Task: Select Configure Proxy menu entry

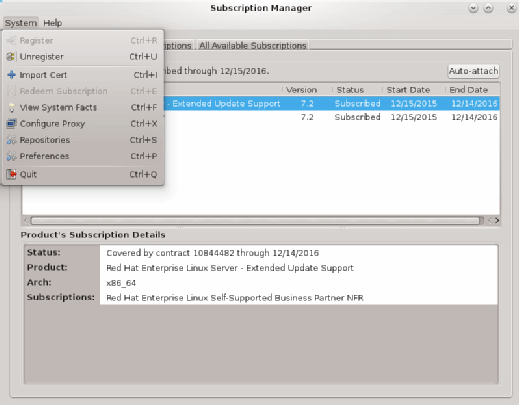Action: [x=83, y=124]
